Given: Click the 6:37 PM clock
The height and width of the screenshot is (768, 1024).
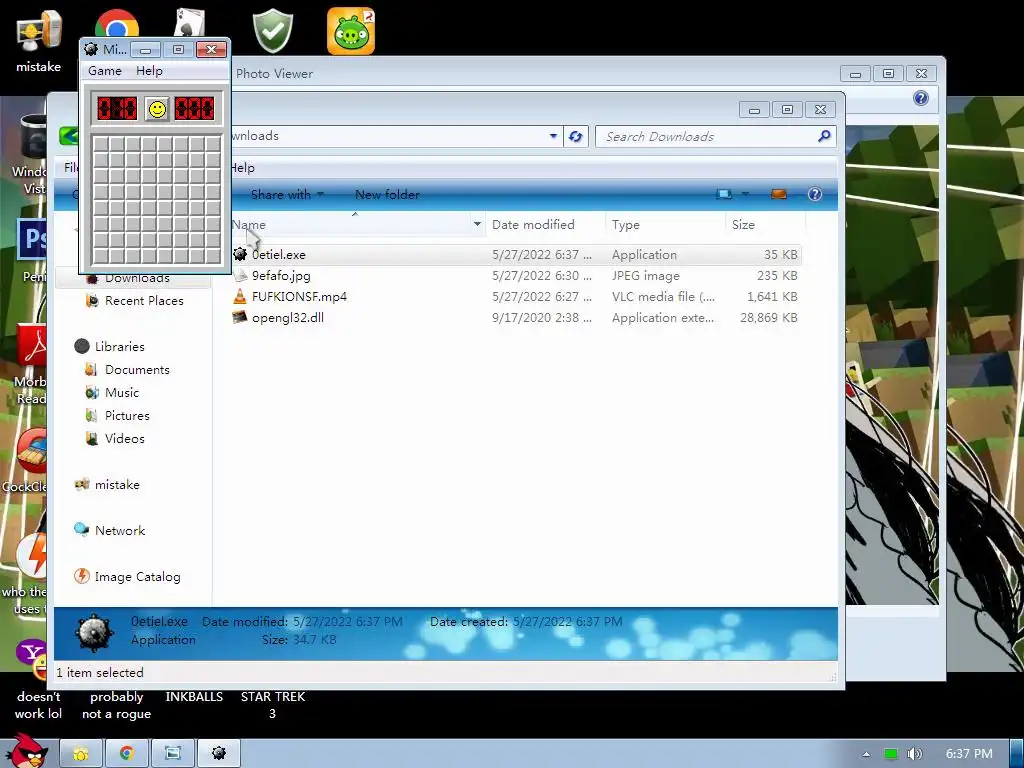Looking at the screenshot, I should coord(969,754).
